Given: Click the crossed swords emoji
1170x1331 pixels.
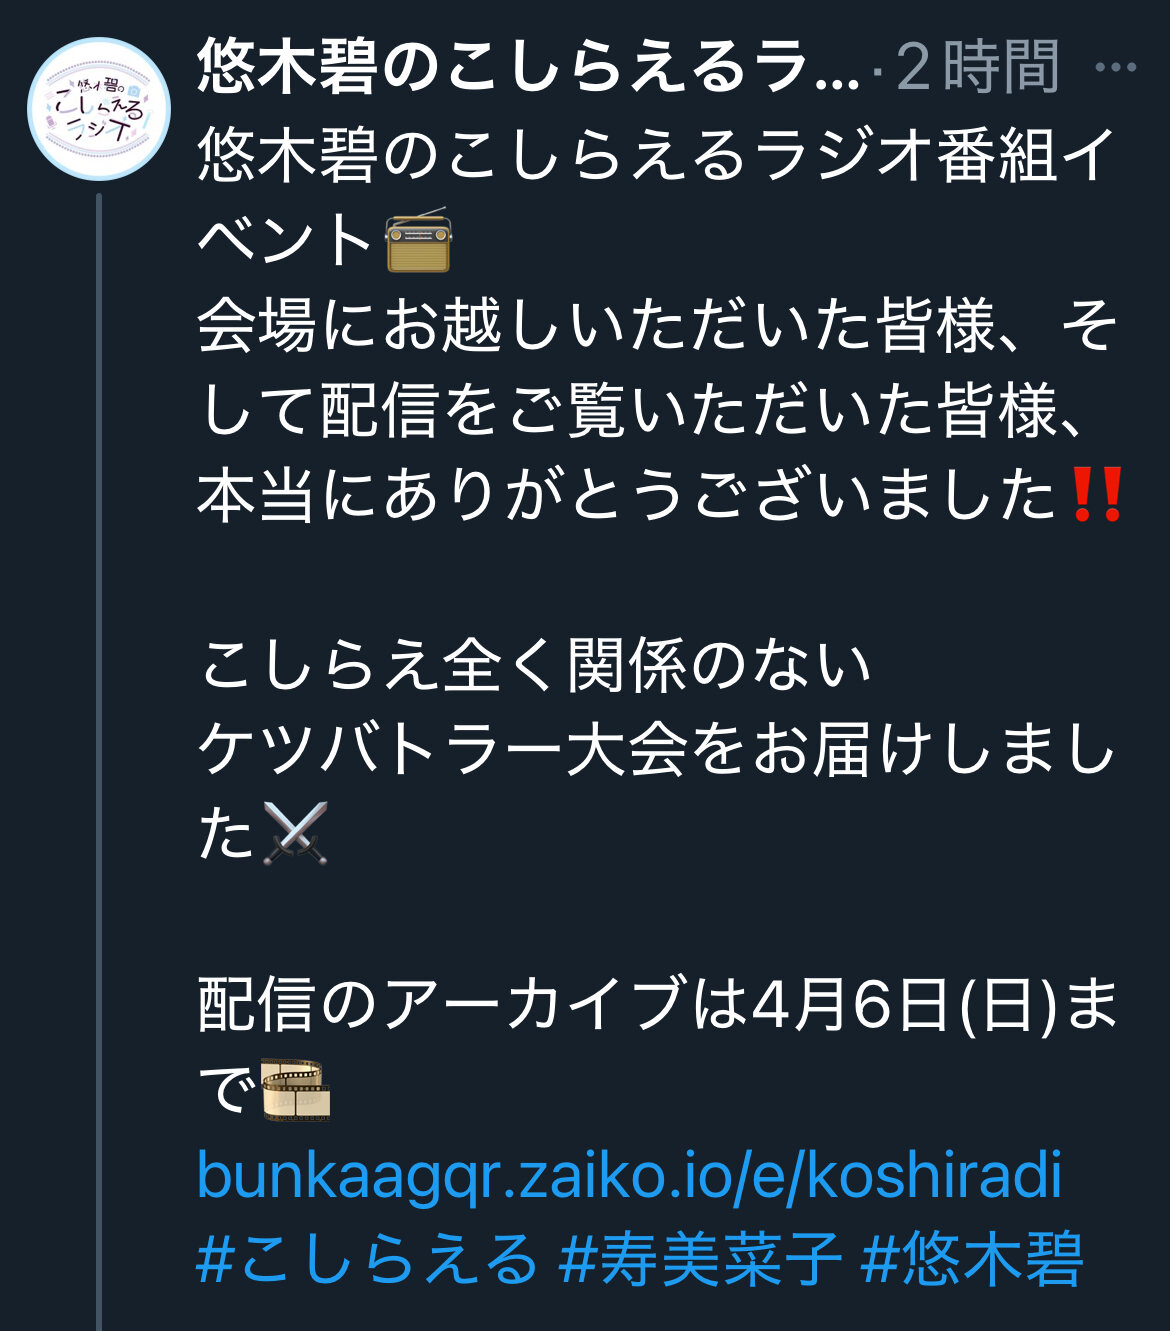Looking at the screenshot, I should pos(294,833).
